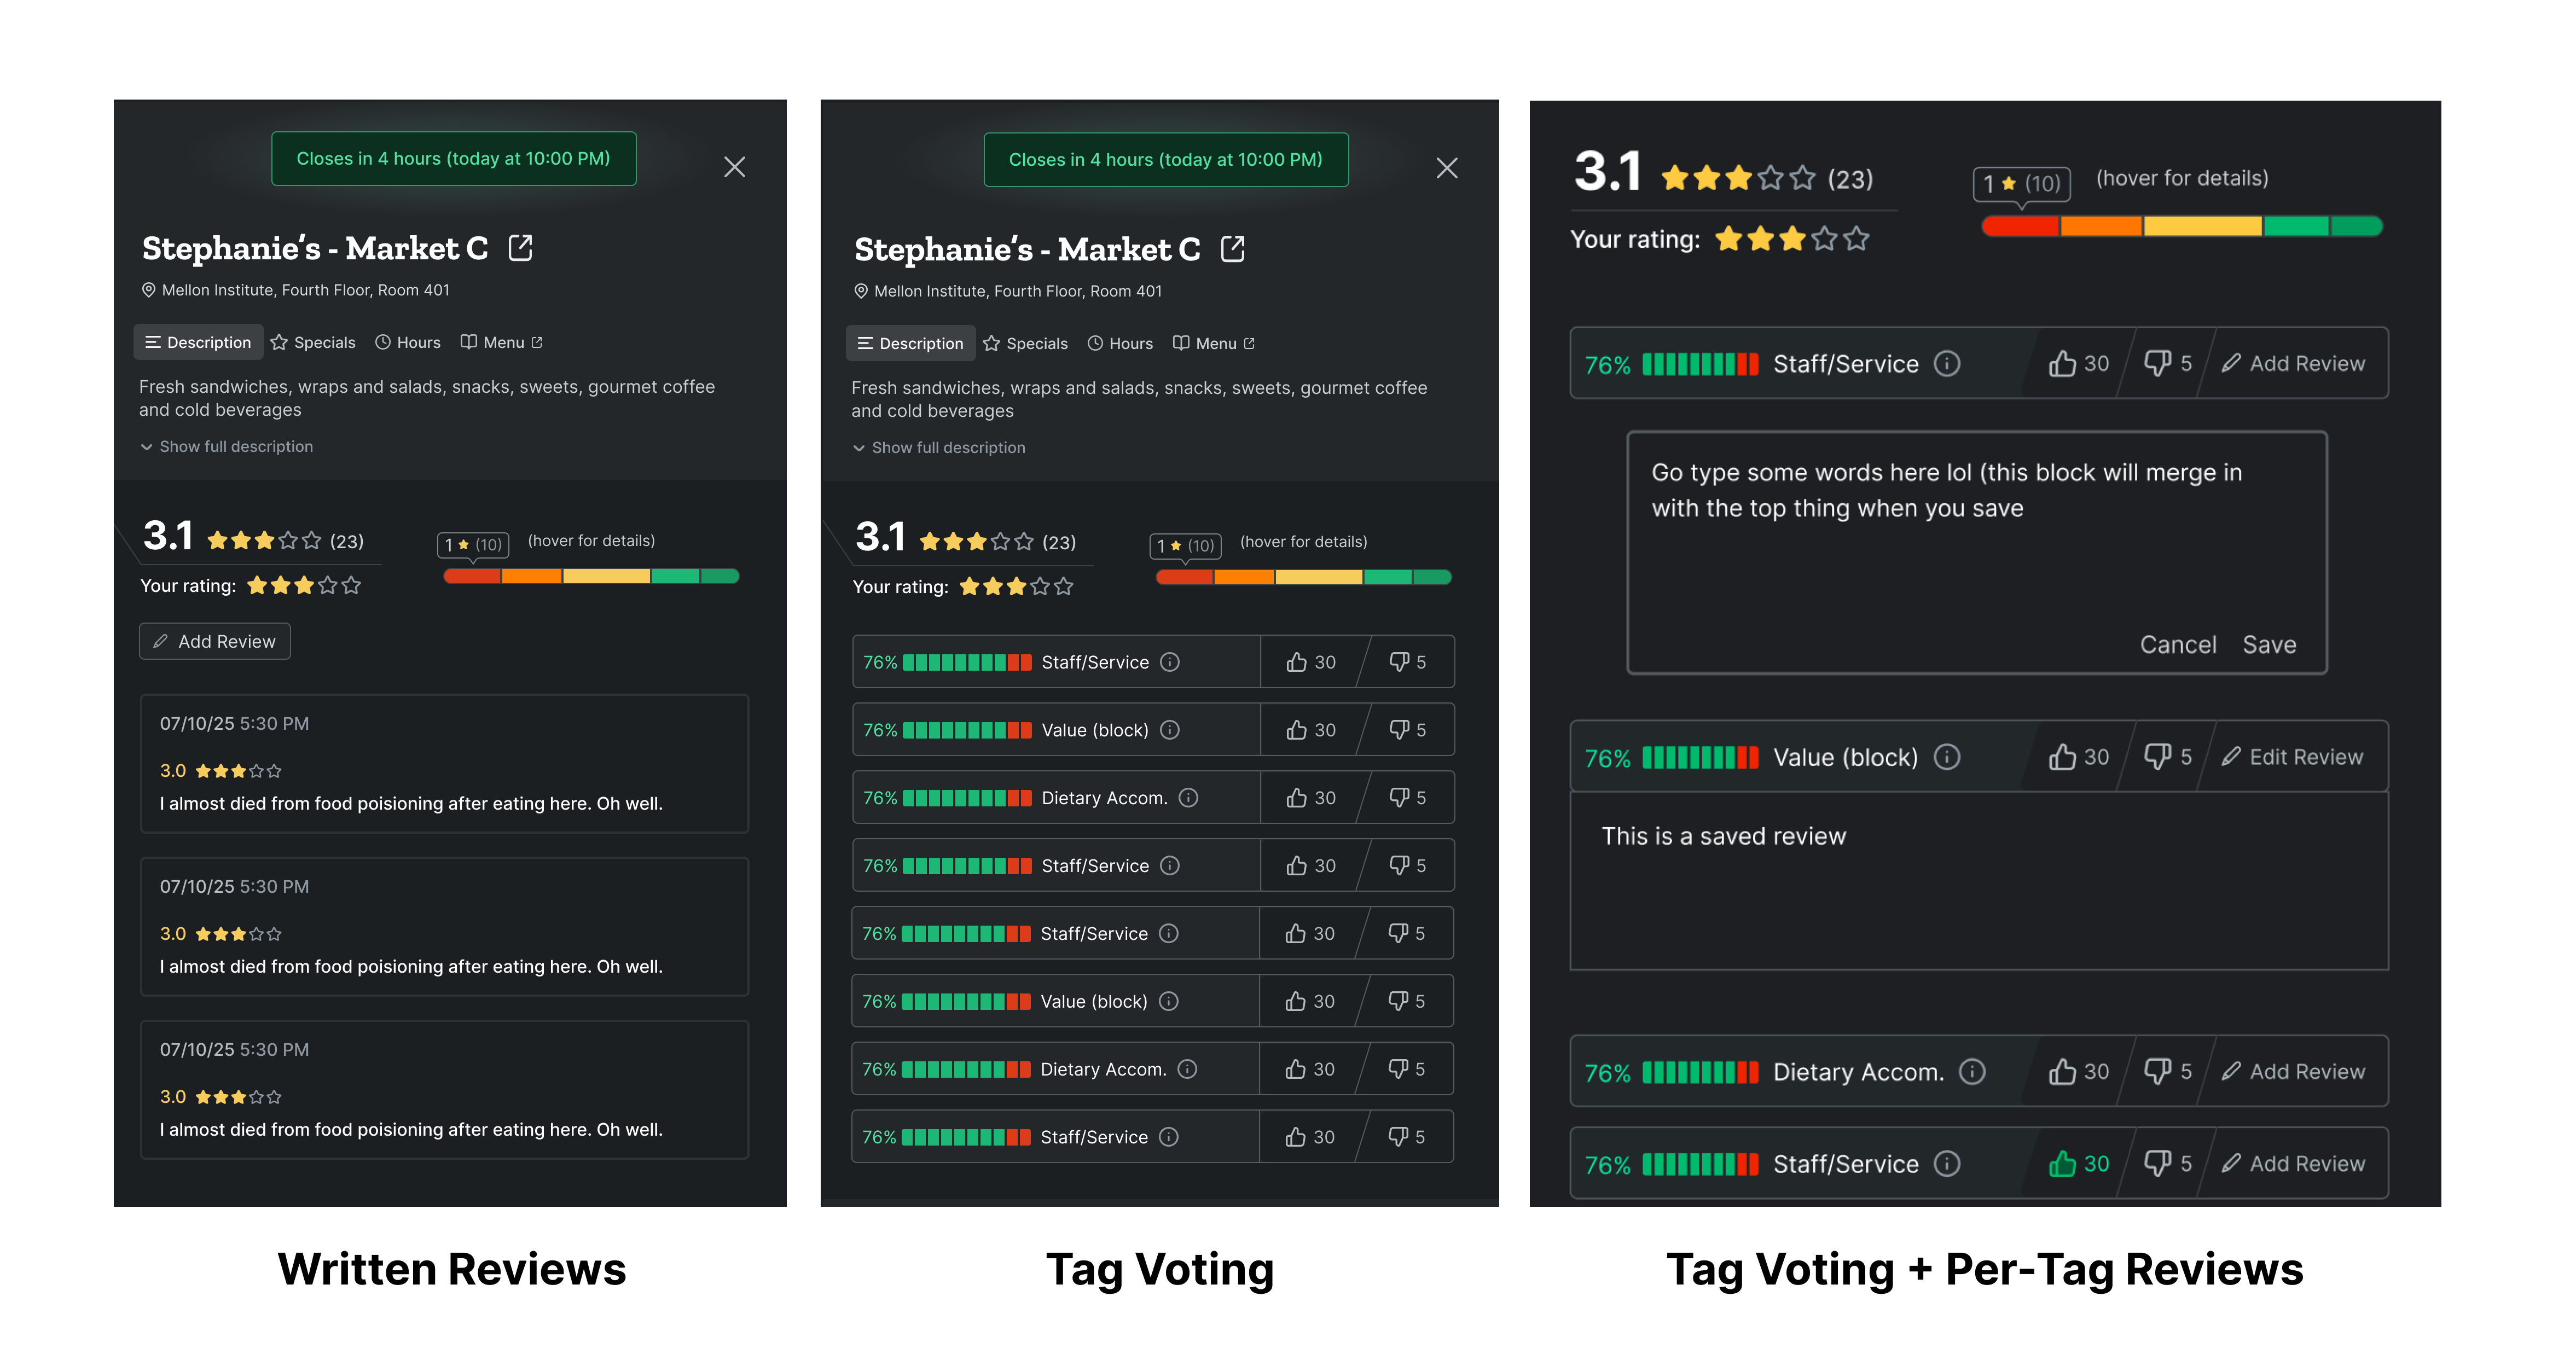This screenshot has height=1360, width=2576.
Task: Switch to Specials tab in Written Reviews panel
Action: pyautogui.click(x=313, y=342)
